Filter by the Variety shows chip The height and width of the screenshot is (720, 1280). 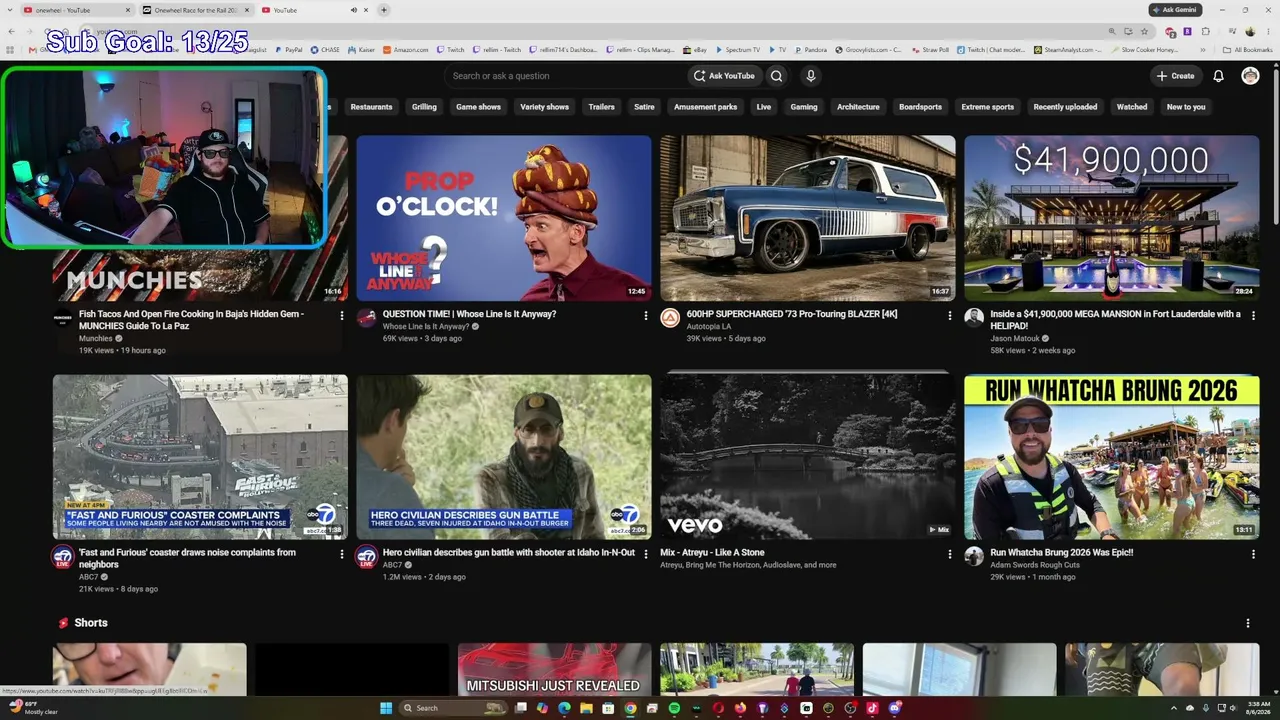(x=544, y=107)
